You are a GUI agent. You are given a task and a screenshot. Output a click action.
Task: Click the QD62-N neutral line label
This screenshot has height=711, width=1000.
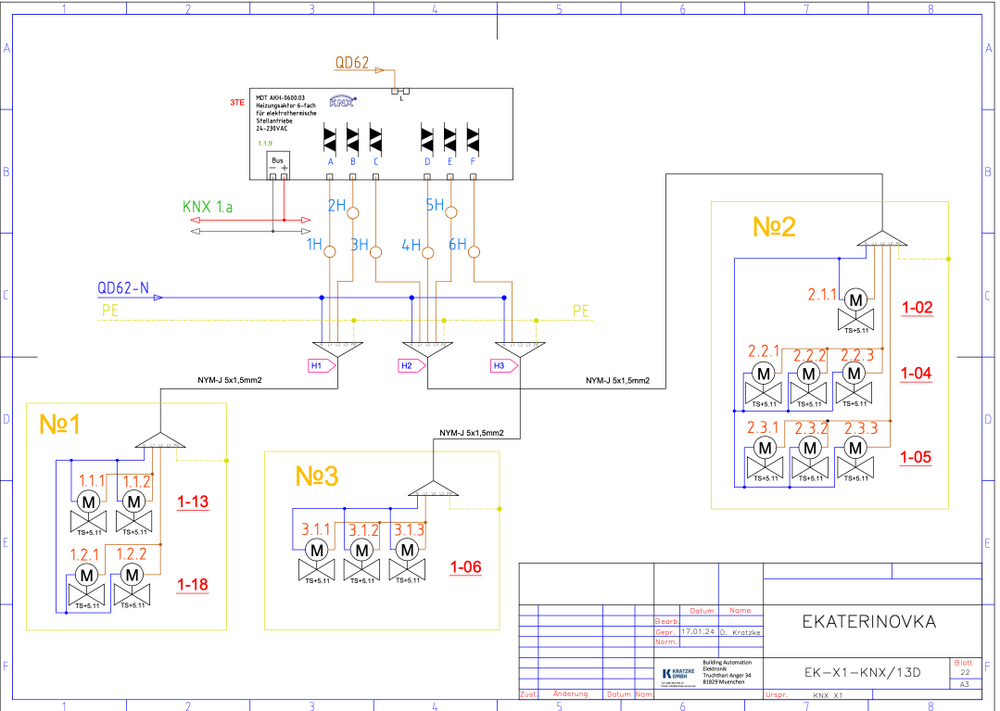click(123, 288)
